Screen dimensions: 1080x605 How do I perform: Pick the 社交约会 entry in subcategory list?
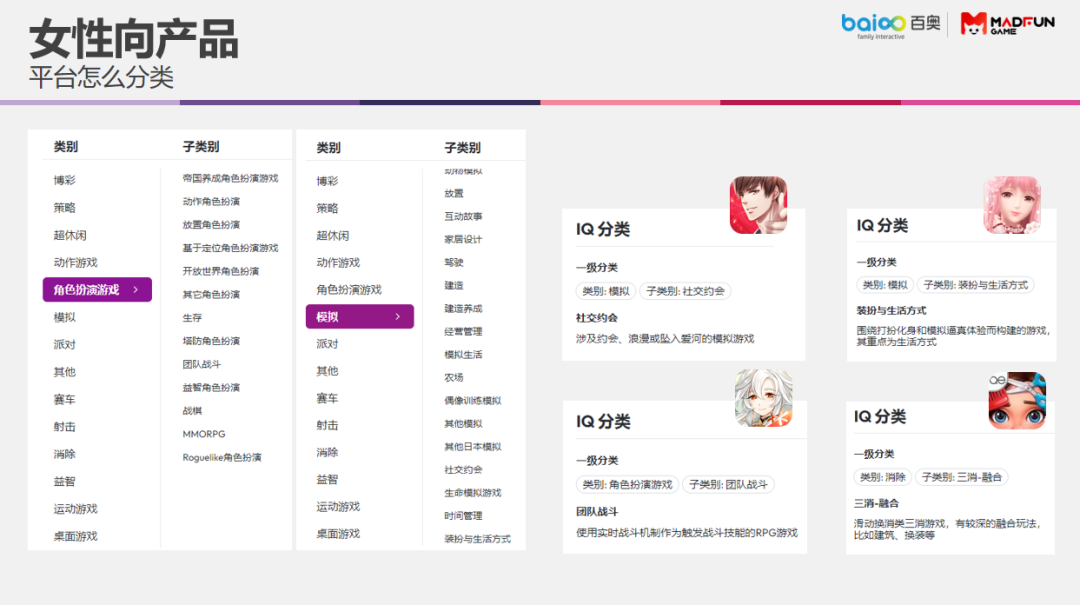tap(464, 470)
